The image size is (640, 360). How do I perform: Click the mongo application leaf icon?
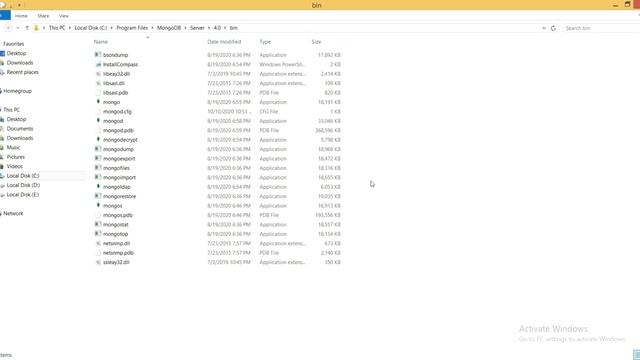click(x=98, y=102)
